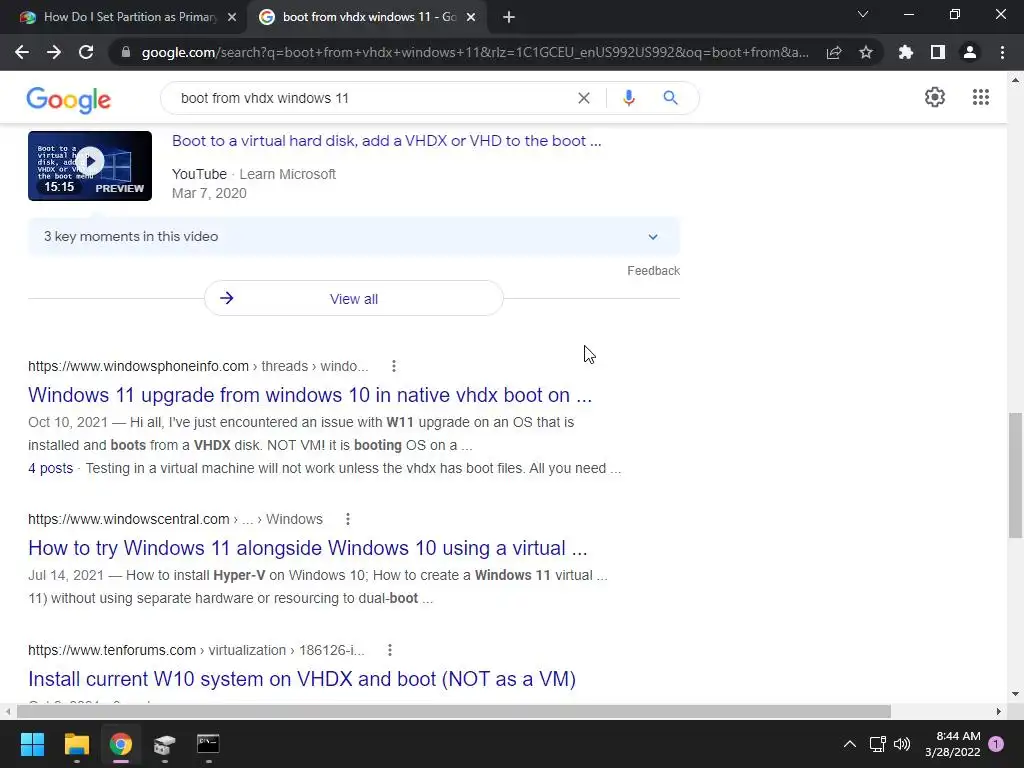1024x768 pixels.
Task: Click the scrollbar down arrow
Action: (1015, 694)
